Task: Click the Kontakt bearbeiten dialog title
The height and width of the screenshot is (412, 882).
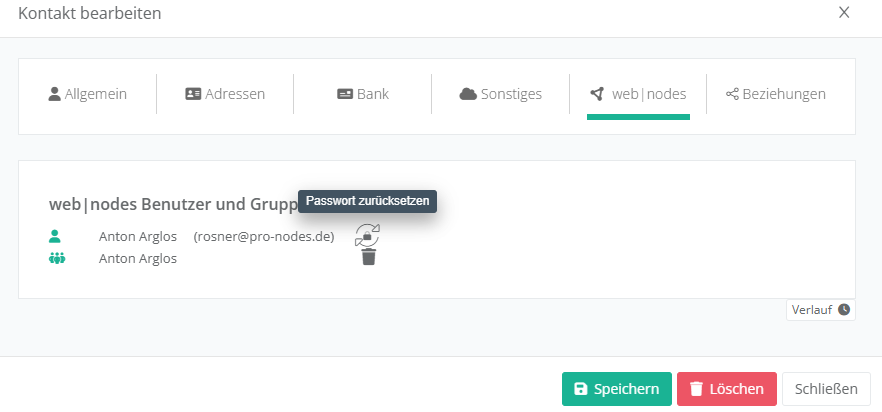Action: 90,13
